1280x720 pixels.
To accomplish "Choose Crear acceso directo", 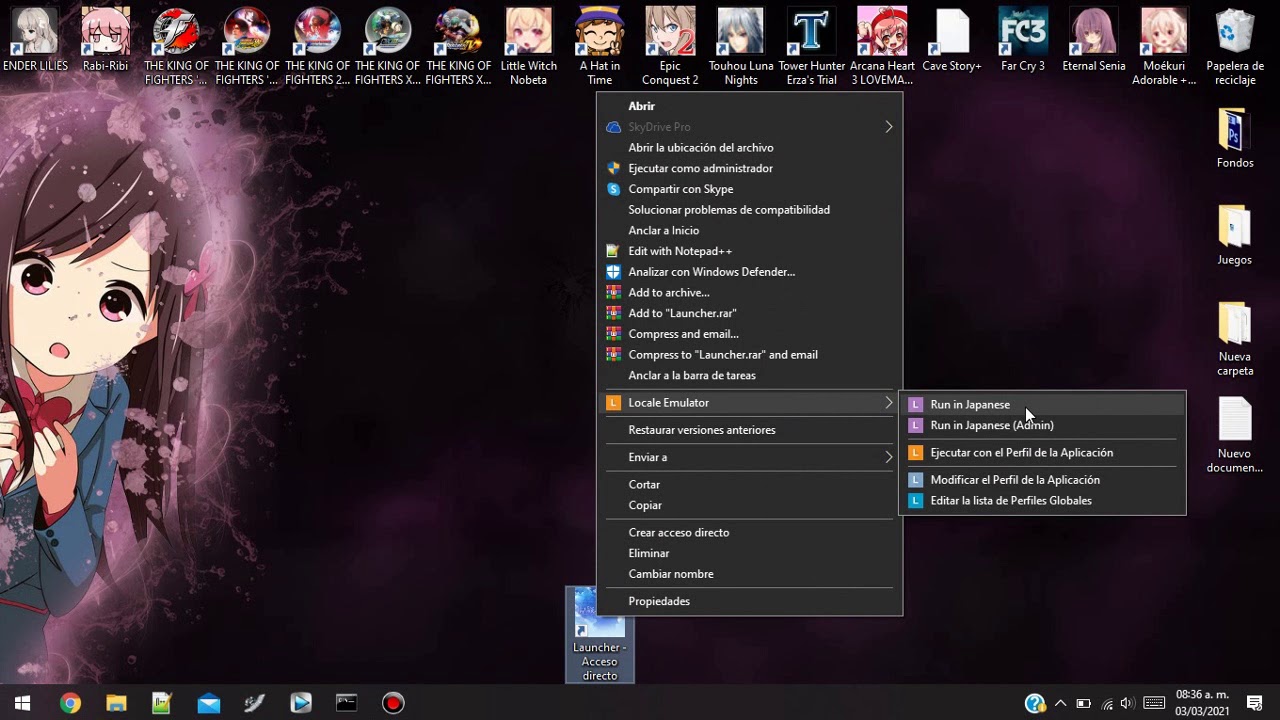I will pos(749,532).
